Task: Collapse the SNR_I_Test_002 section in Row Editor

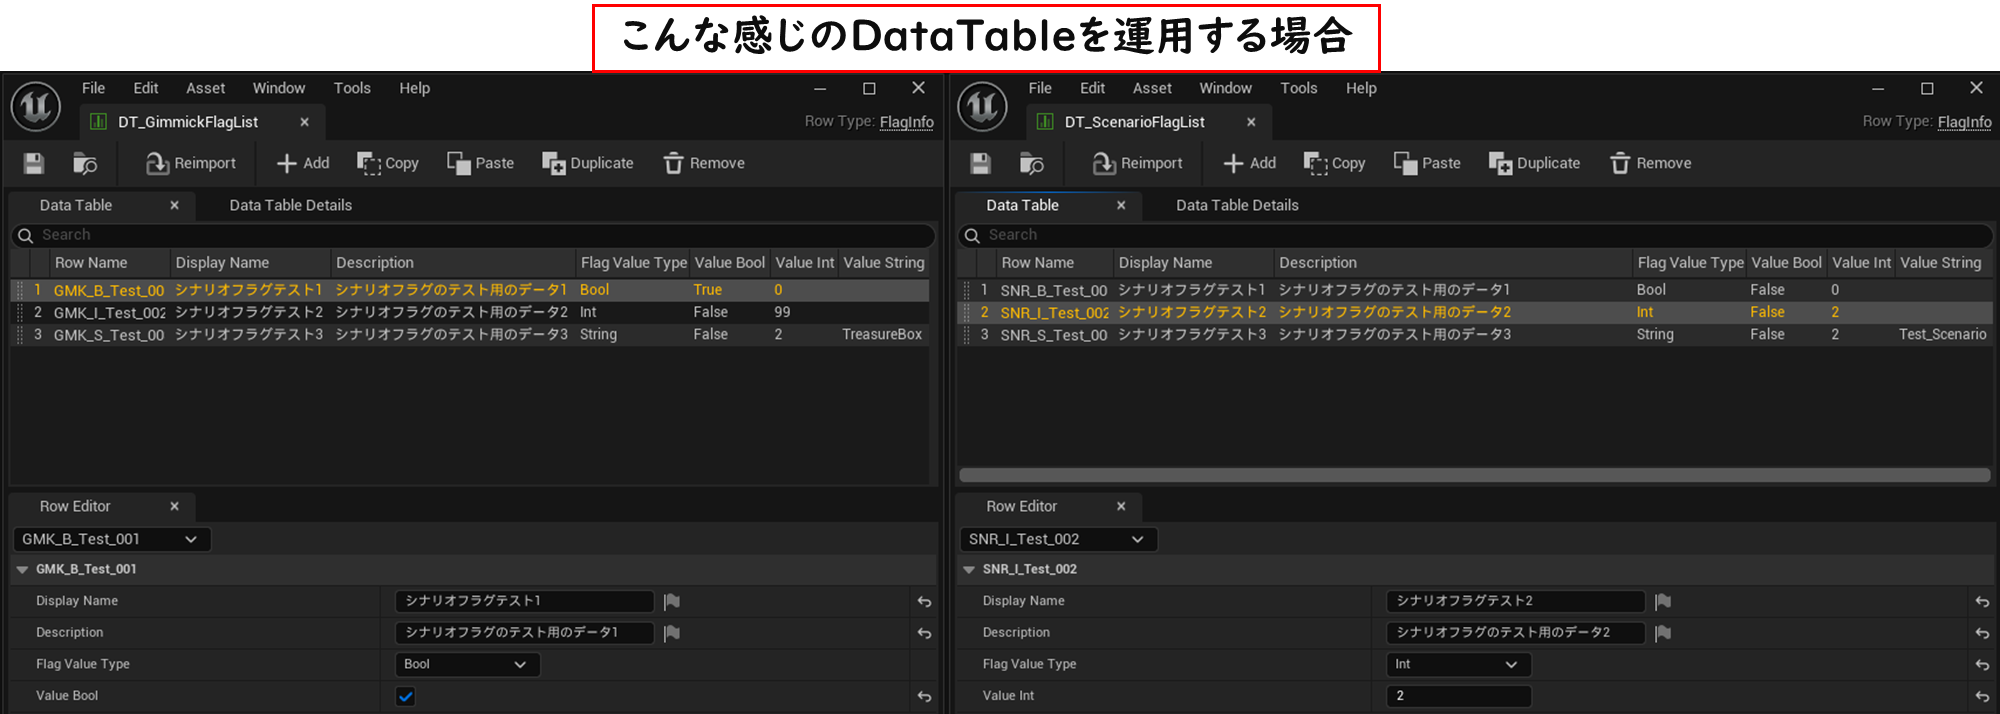Action: coord(968,569)
